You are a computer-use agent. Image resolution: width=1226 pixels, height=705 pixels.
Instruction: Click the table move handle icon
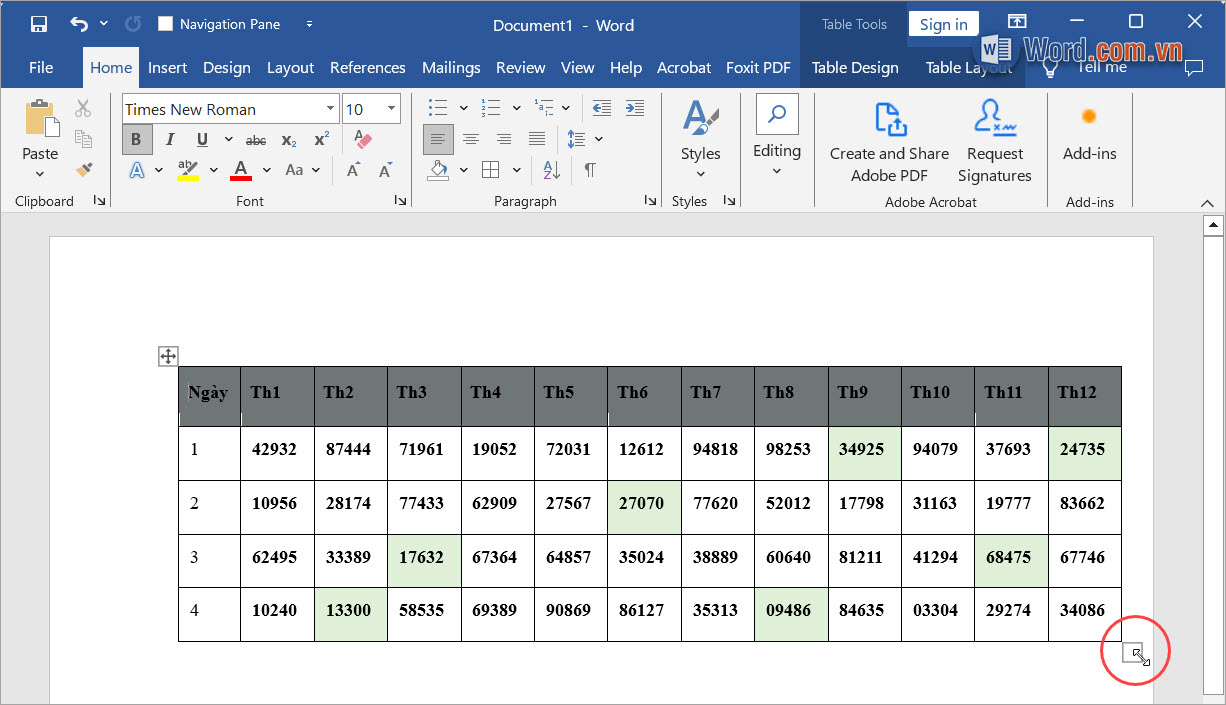(168, 356)
